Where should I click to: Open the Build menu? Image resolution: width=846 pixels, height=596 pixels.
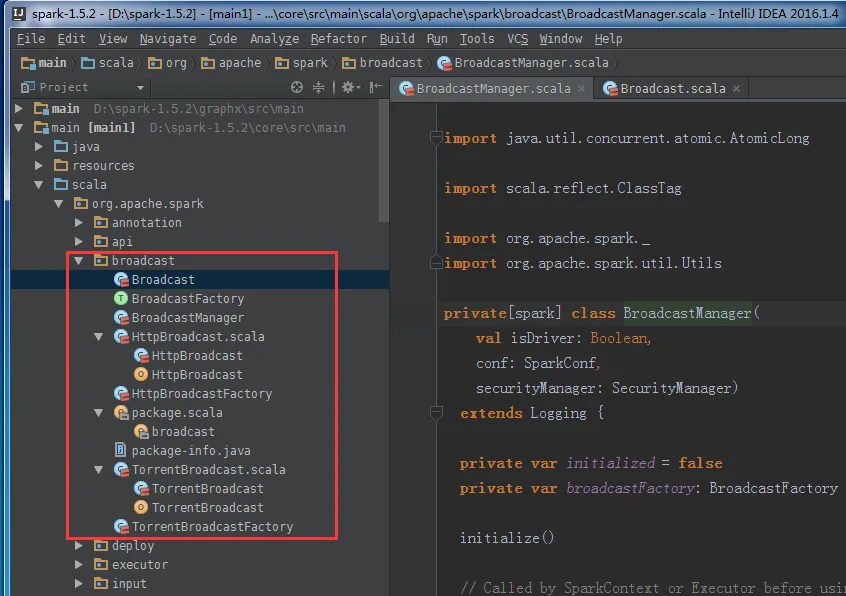coord(397,39)
